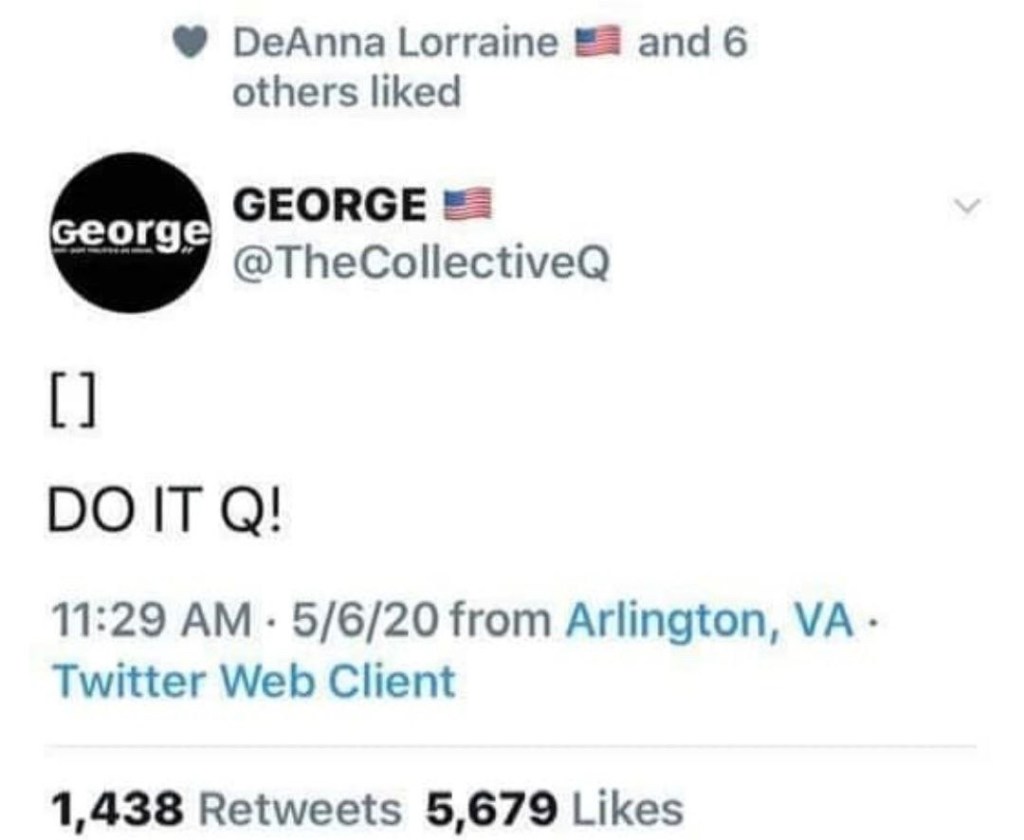
Task: Click the Twitter Web Client source link
Action: [x=254, y=681]
